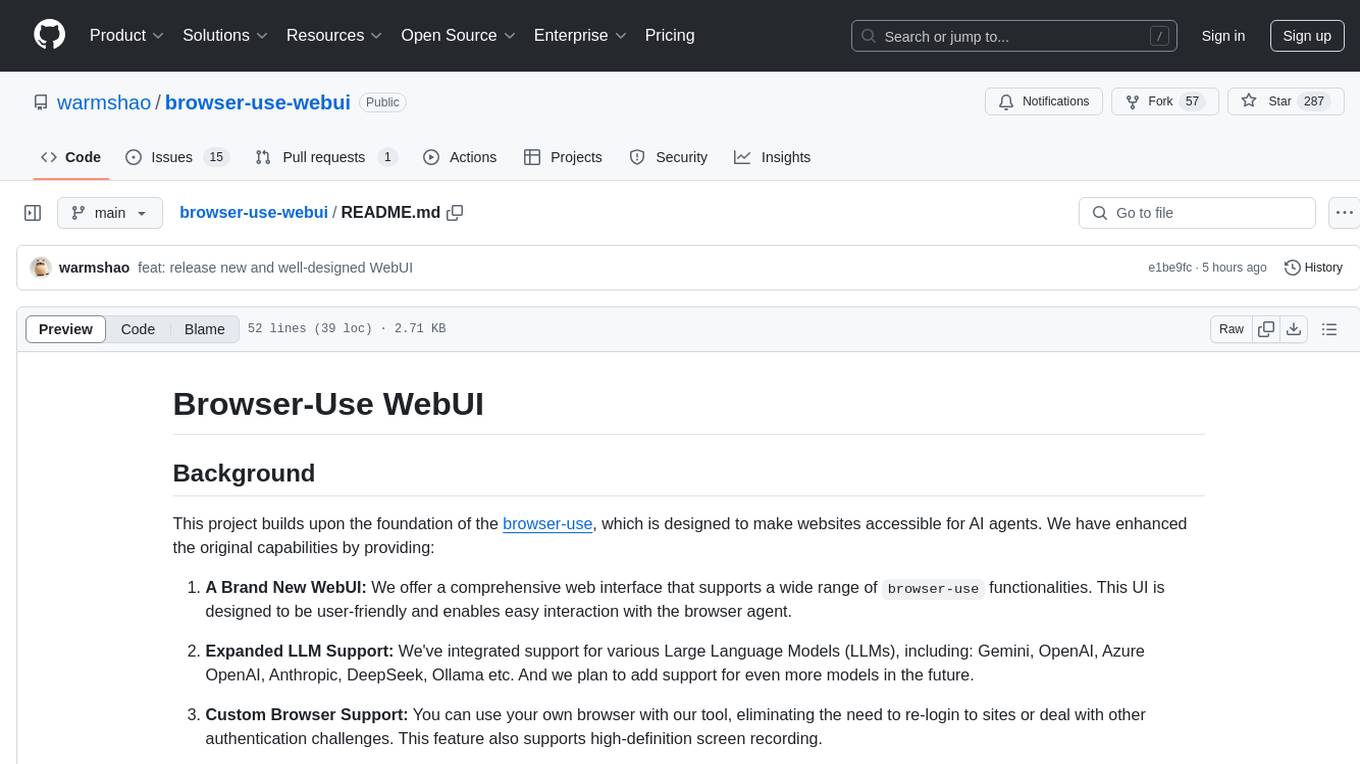Click the Background heading
The width and height of the screenshot is (1360, 764).
click(244, 473)
